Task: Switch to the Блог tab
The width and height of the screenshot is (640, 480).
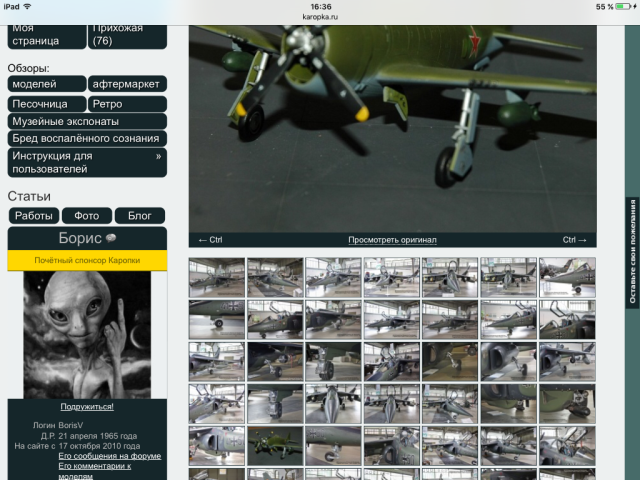Action: [x=140, y=216]
